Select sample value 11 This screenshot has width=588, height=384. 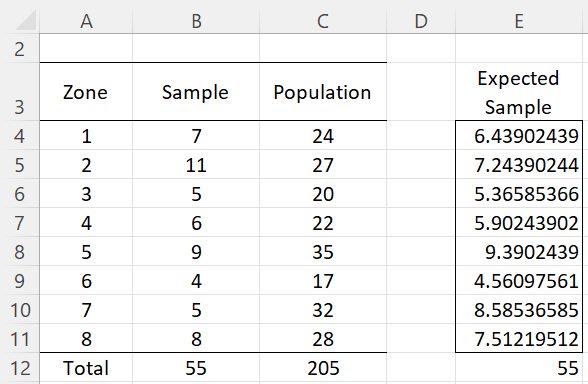click(196, 165)
